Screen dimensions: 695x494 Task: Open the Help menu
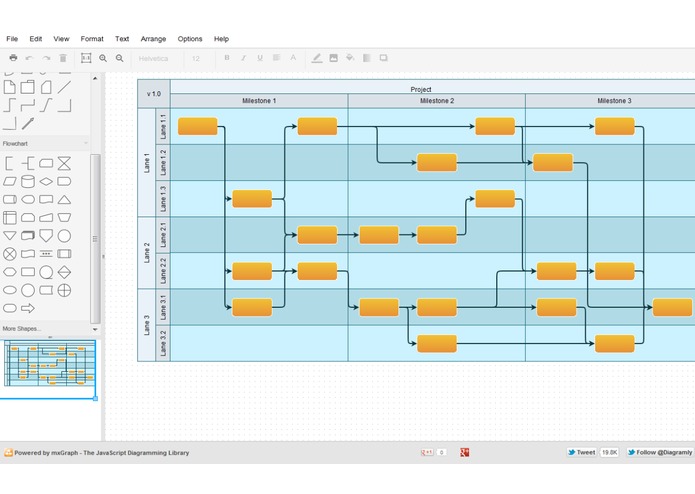pos(221,39)
